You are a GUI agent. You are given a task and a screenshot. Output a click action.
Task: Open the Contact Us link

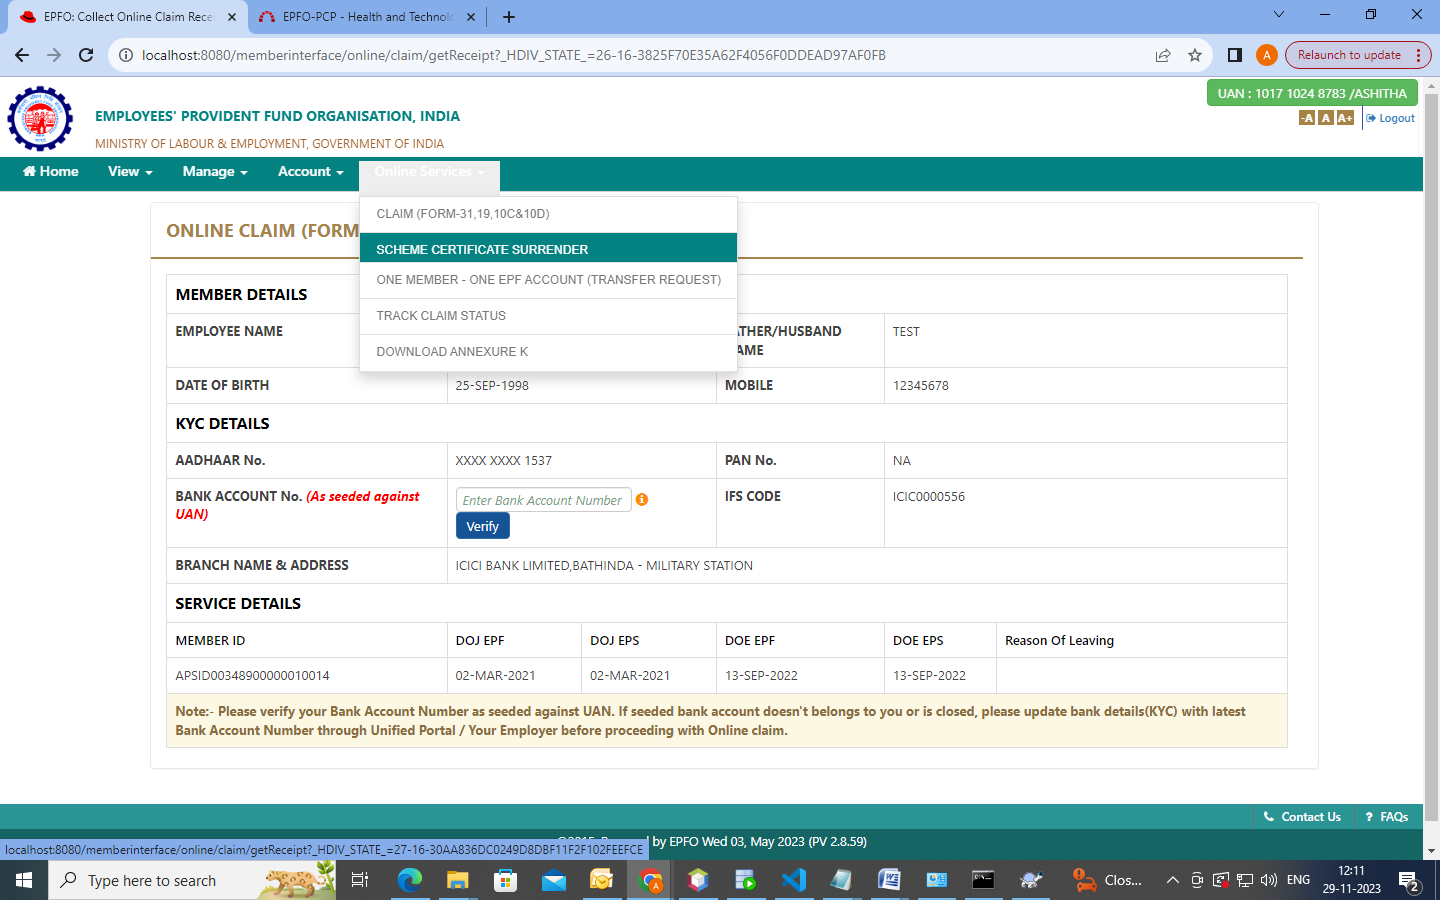click(1302, 817)
